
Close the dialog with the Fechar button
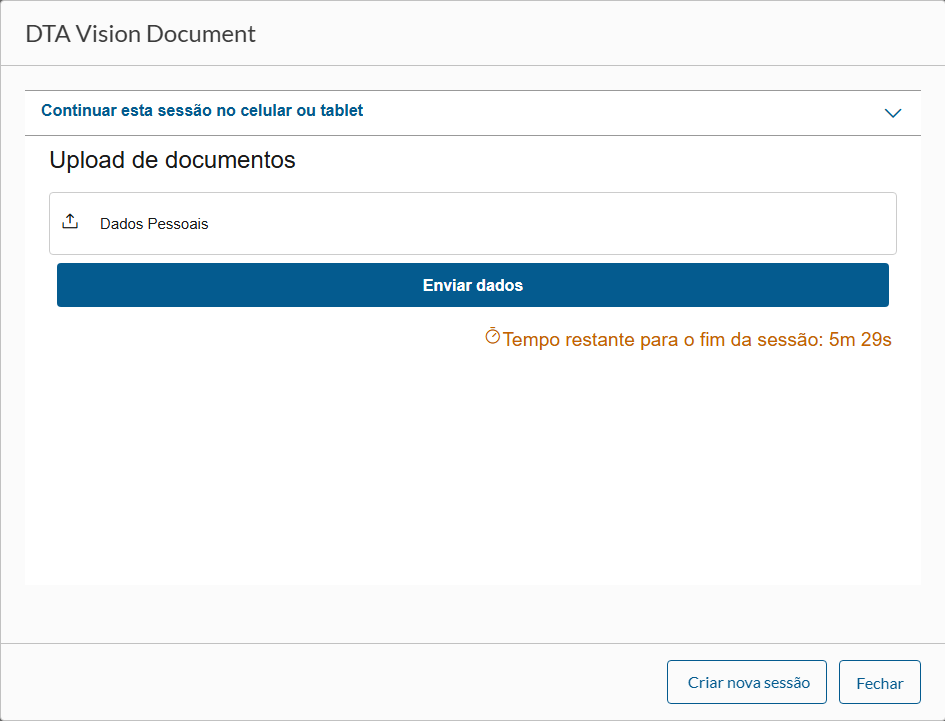tap(880, 683)
